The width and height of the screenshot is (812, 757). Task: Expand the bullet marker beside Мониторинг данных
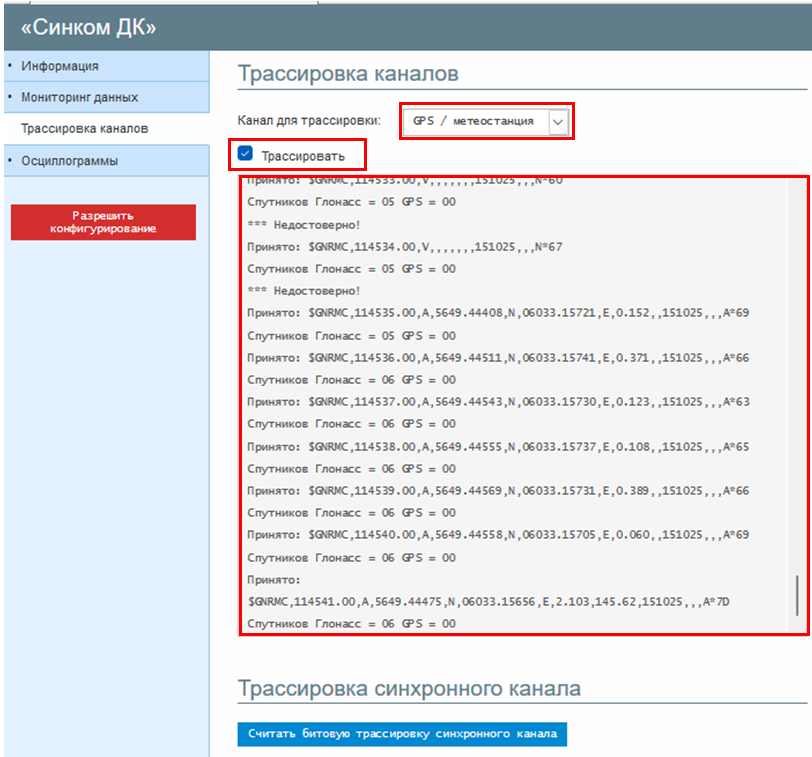click(9, 98)
